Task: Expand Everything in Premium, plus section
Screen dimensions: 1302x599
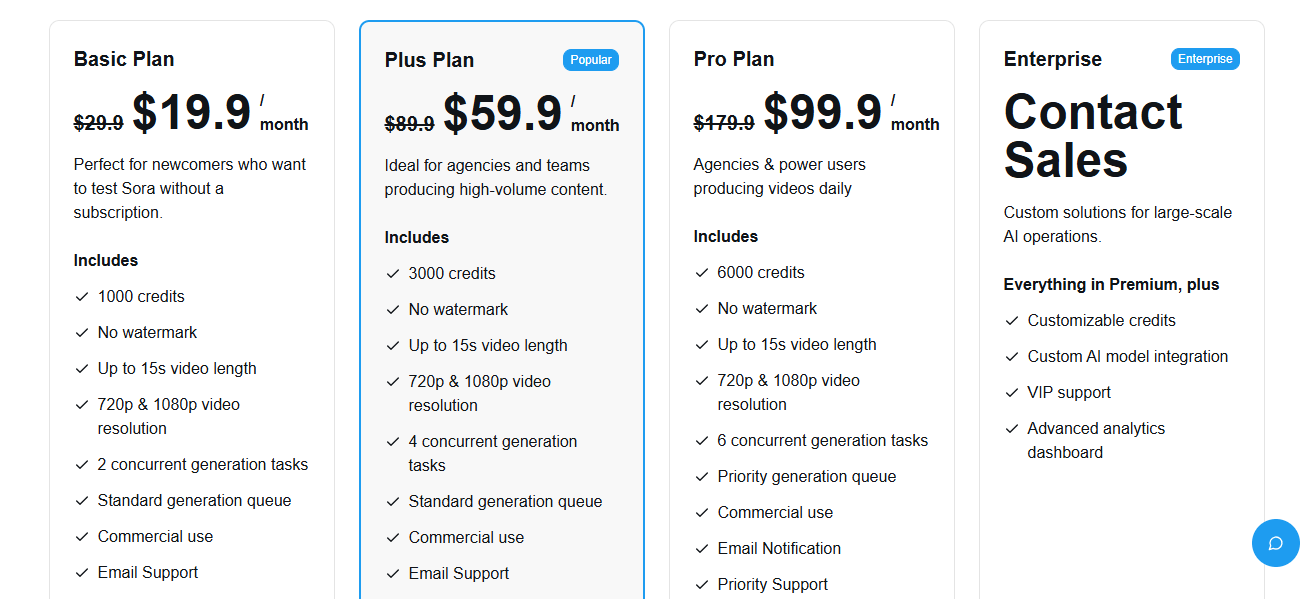Action: (1111, 284)
